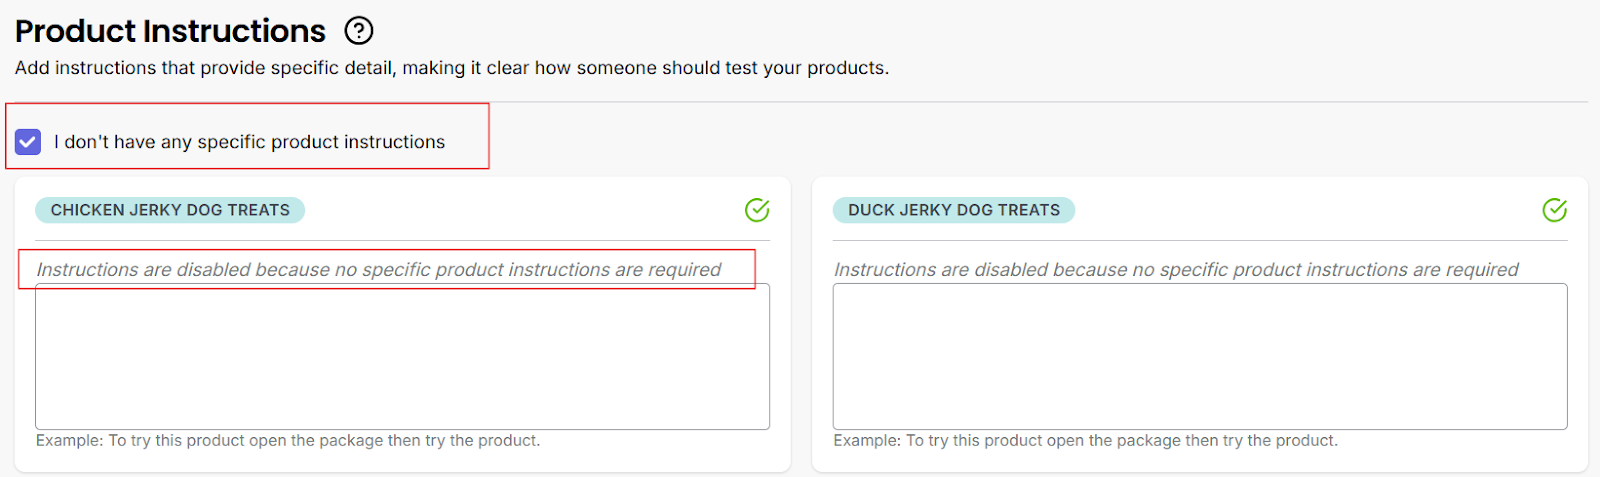
Task: Click the example hint text below the Duck text box
Action: click(1085, 441)
